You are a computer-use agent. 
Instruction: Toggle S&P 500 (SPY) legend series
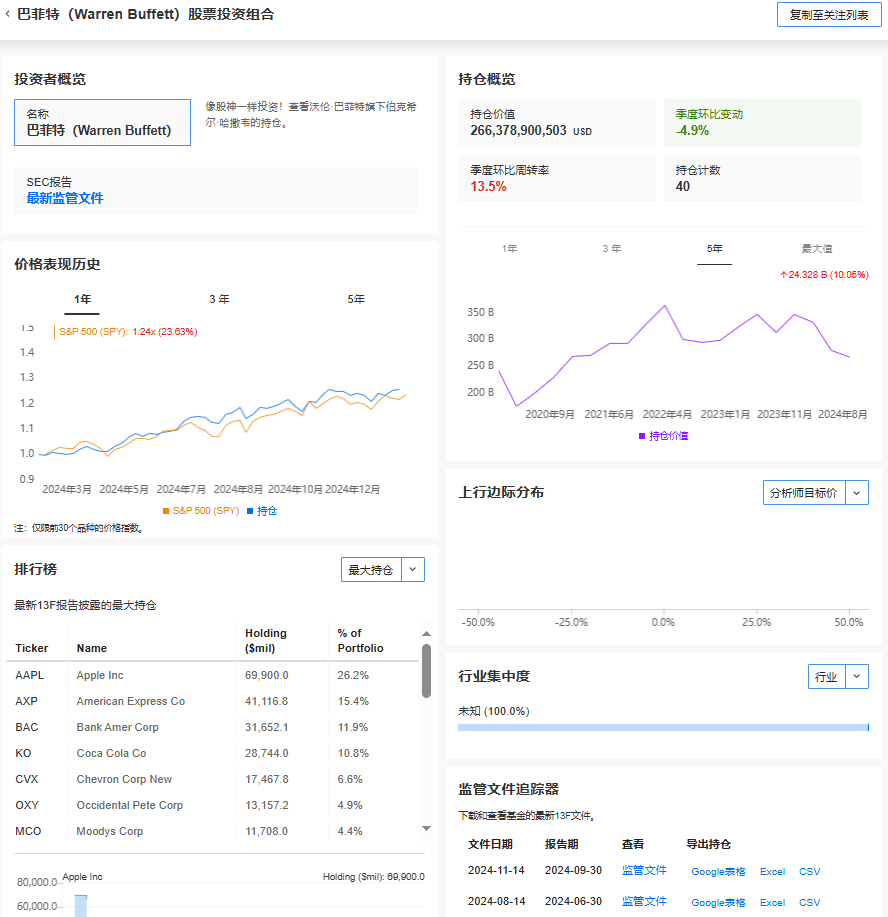(201, 511)
